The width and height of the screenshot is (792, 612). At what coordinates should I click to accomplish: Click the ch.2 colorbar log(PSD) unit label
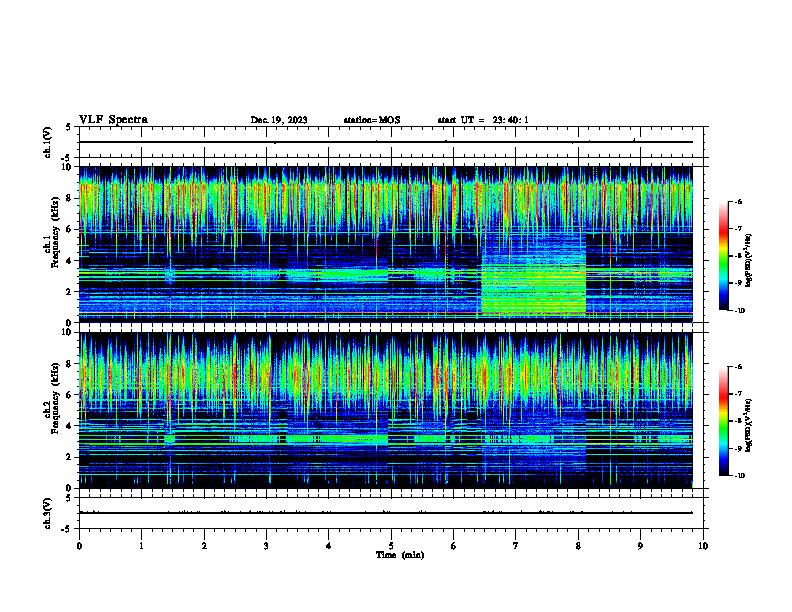(749, 425)
